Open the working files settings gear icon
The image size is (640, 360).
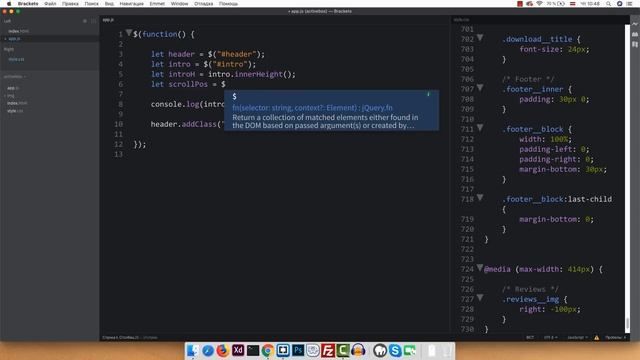pos(85,21)
